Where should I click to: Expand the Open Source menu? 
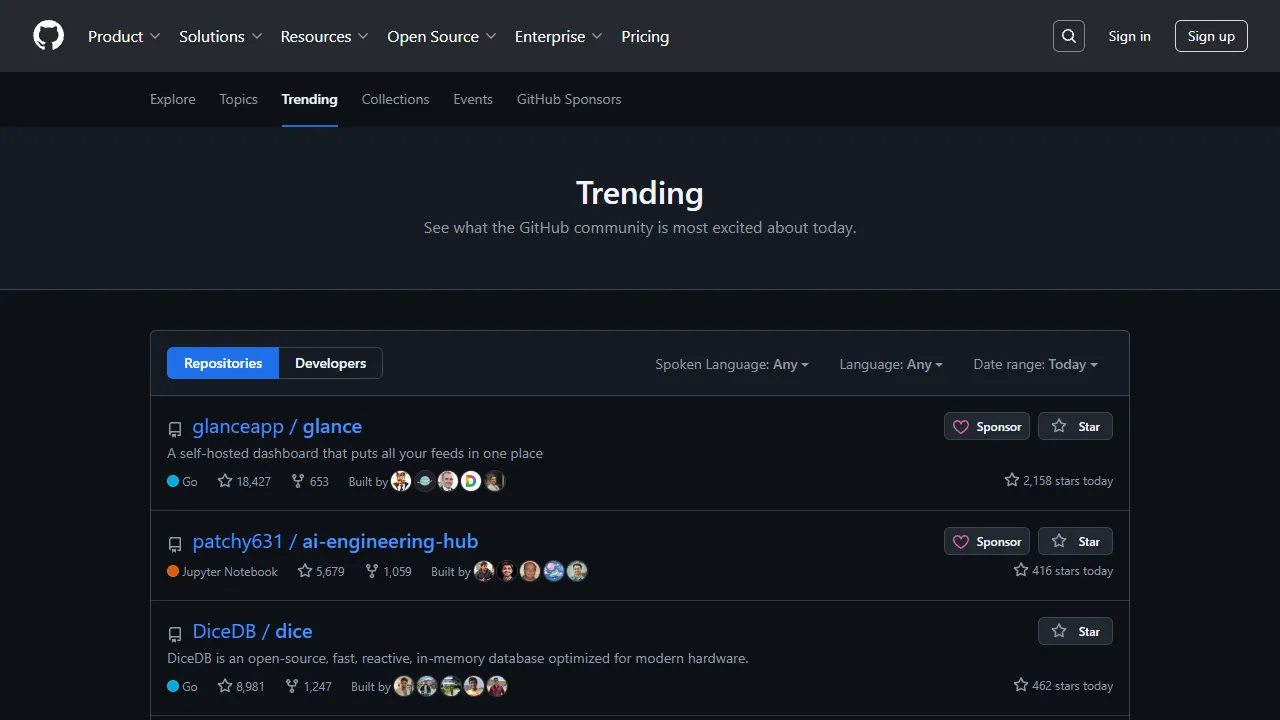coord(442,36)
